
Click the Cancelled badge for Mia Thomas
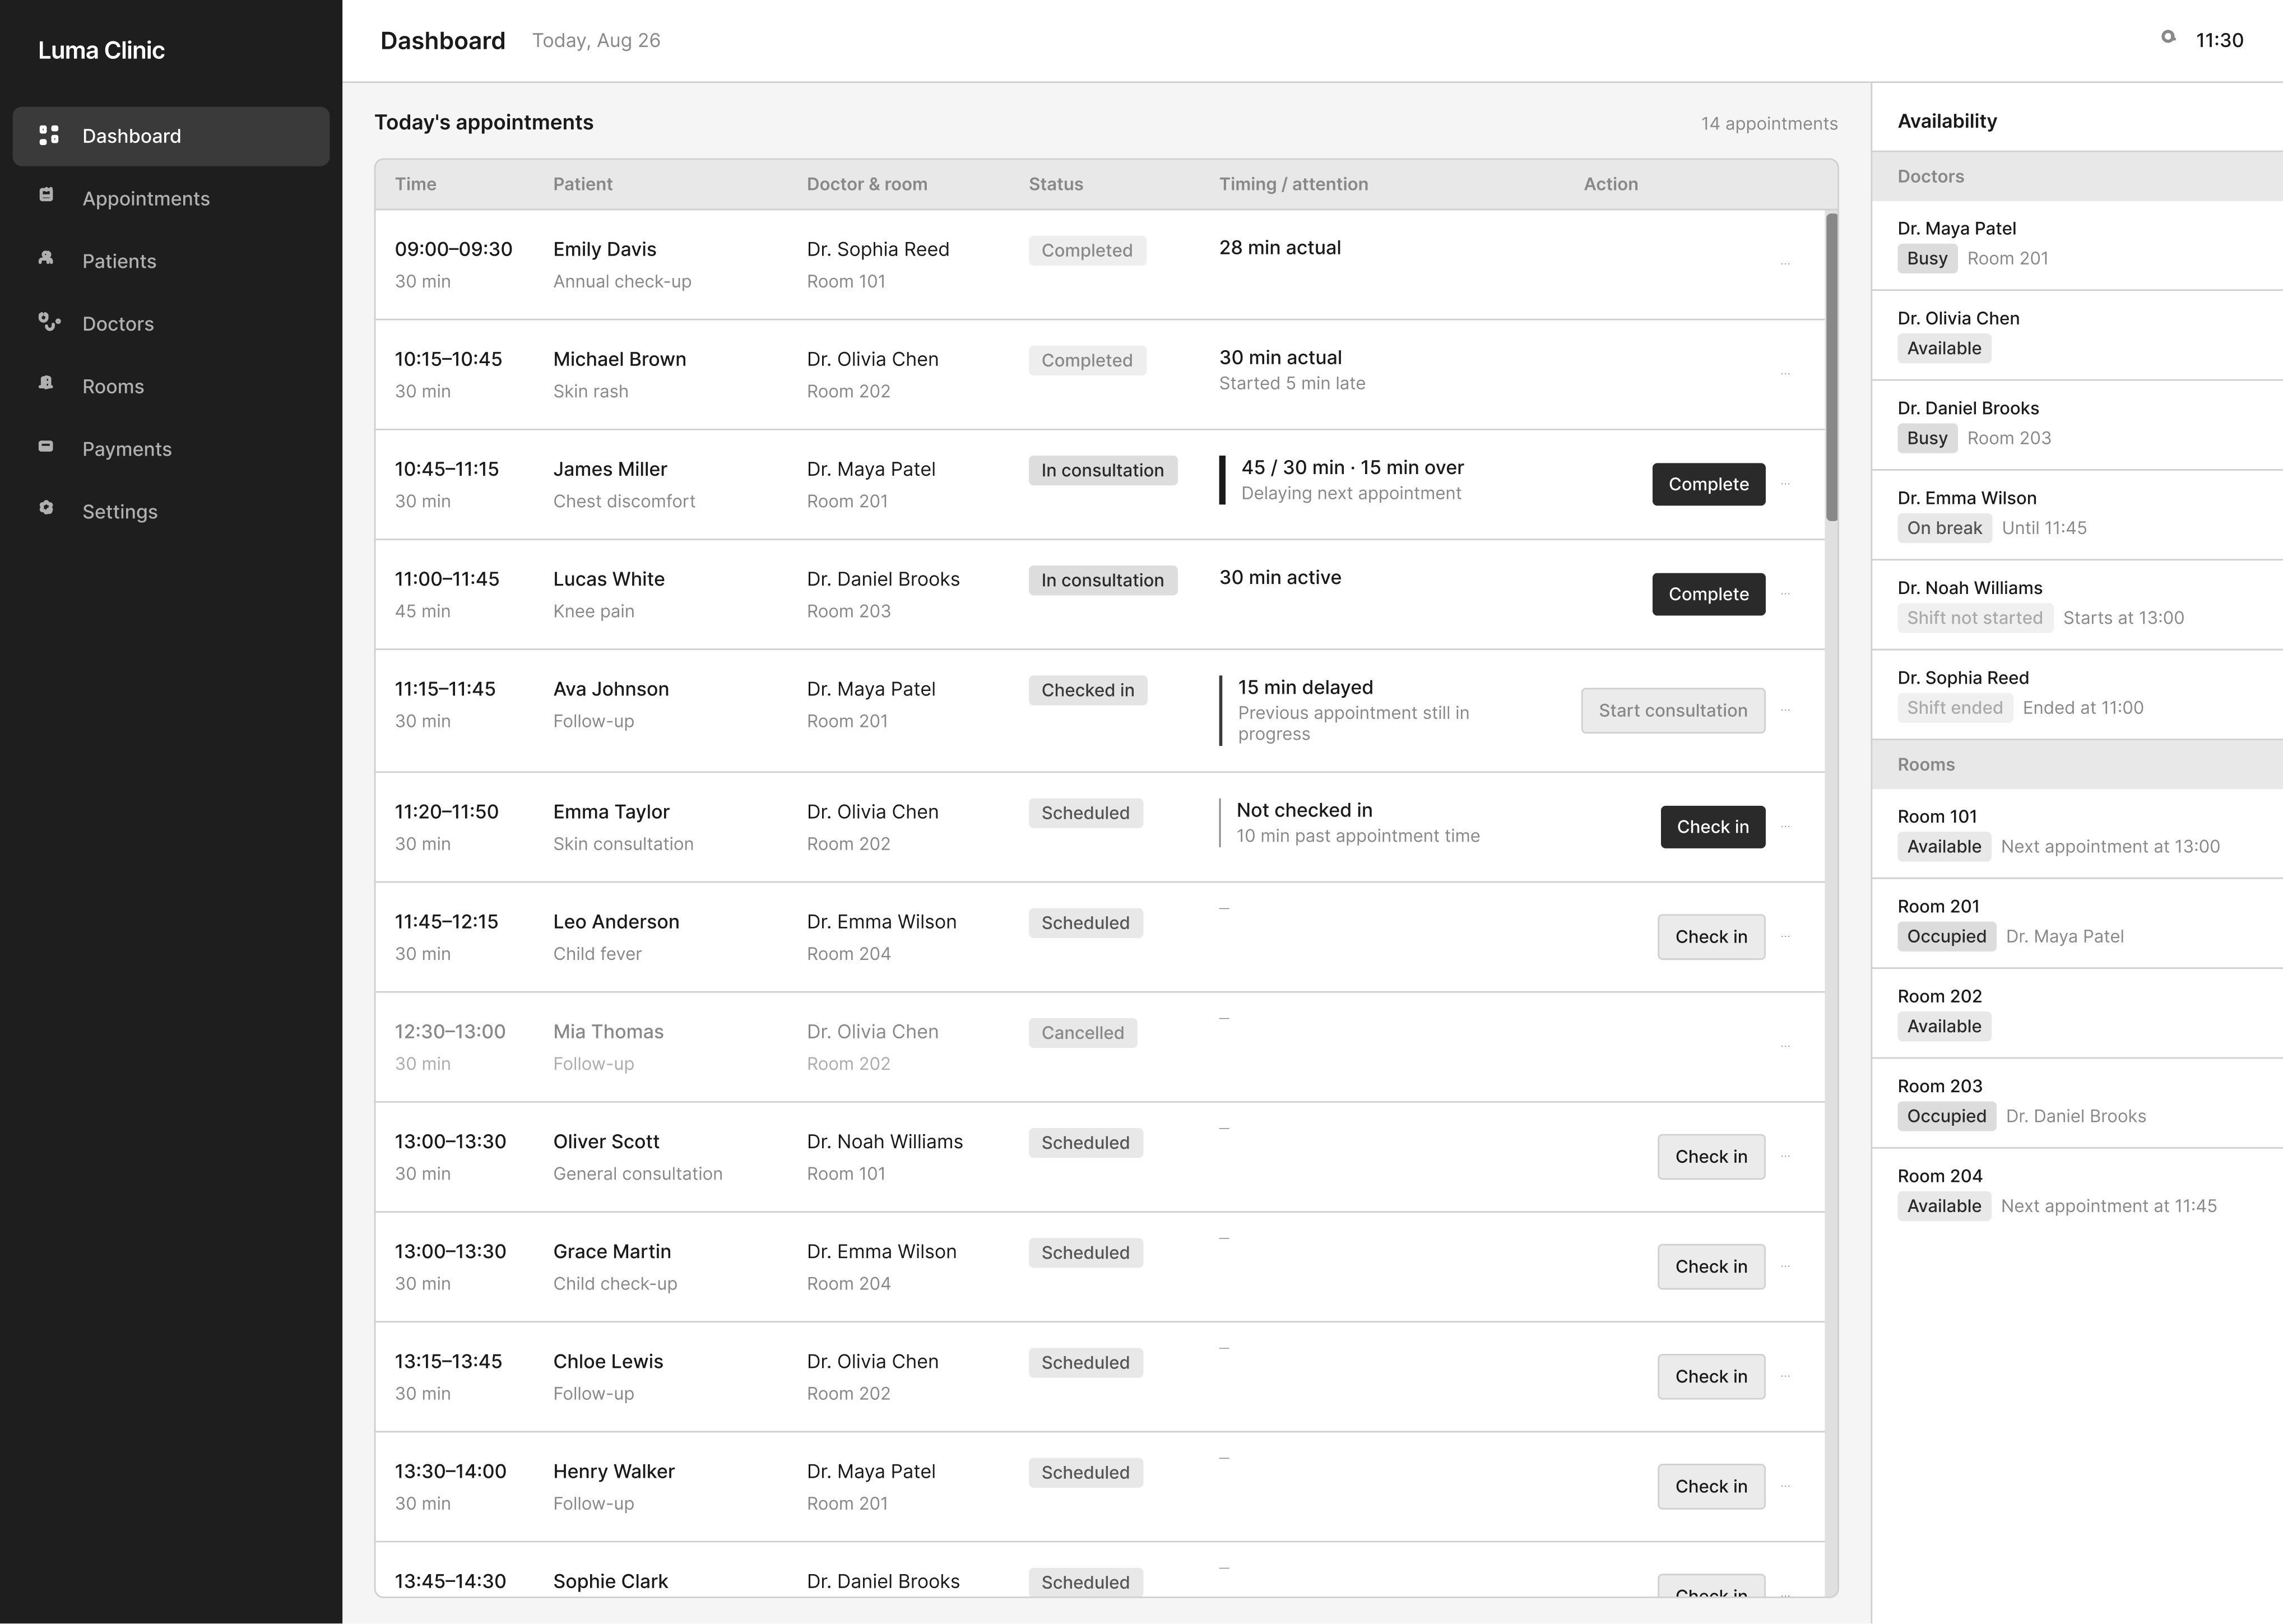1082,1033
